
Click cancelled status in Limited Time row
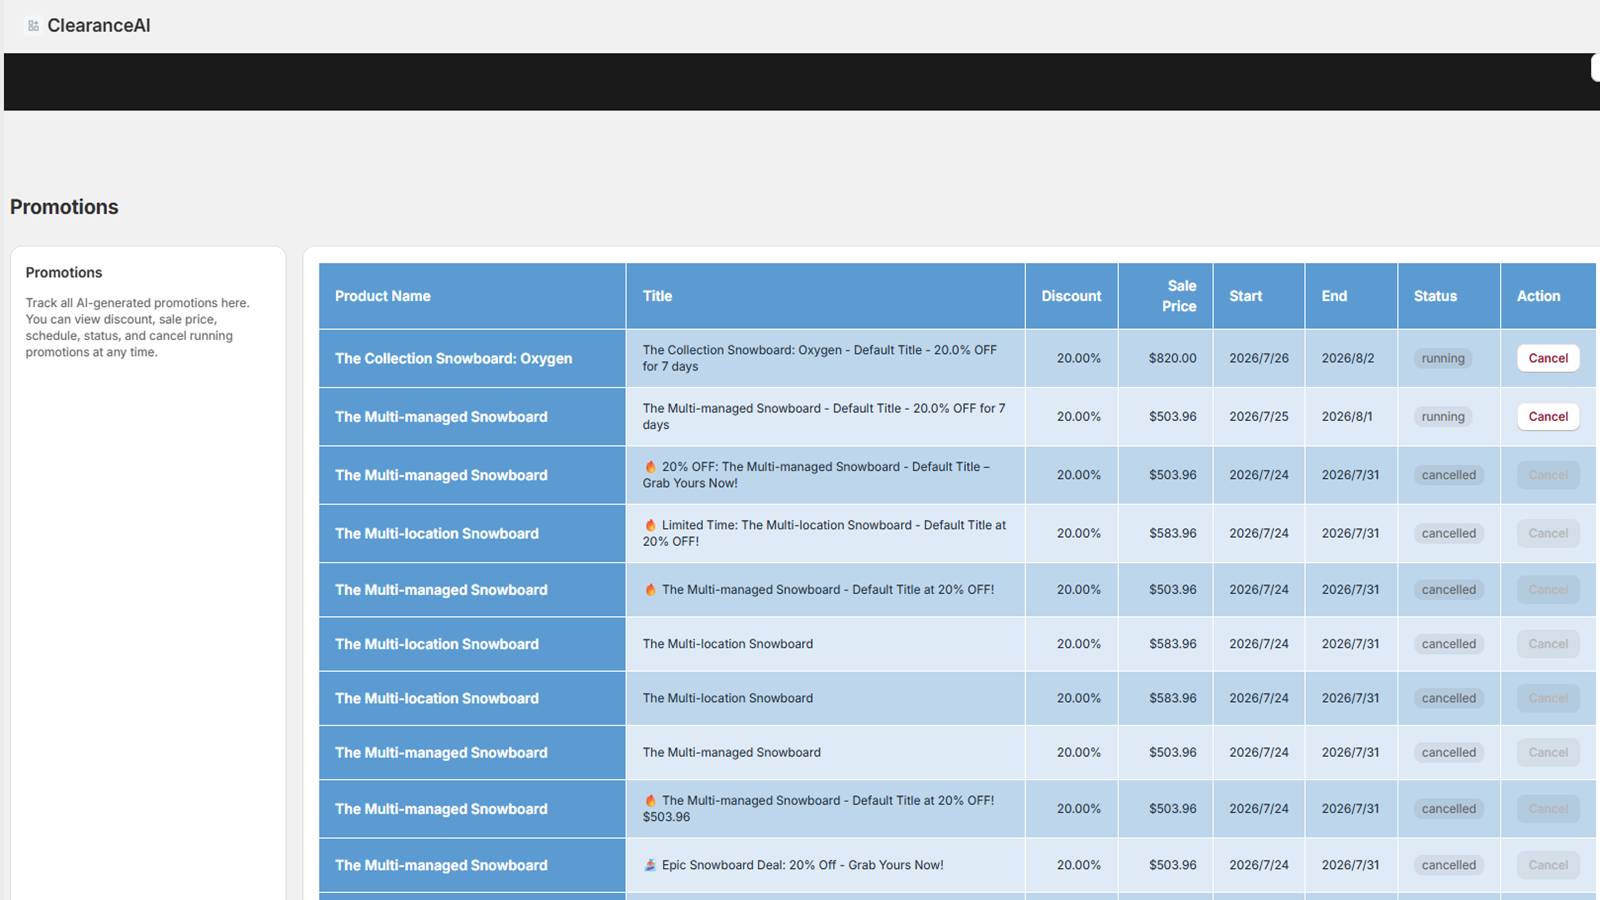pyautogui.click(x=1449, y=533)
